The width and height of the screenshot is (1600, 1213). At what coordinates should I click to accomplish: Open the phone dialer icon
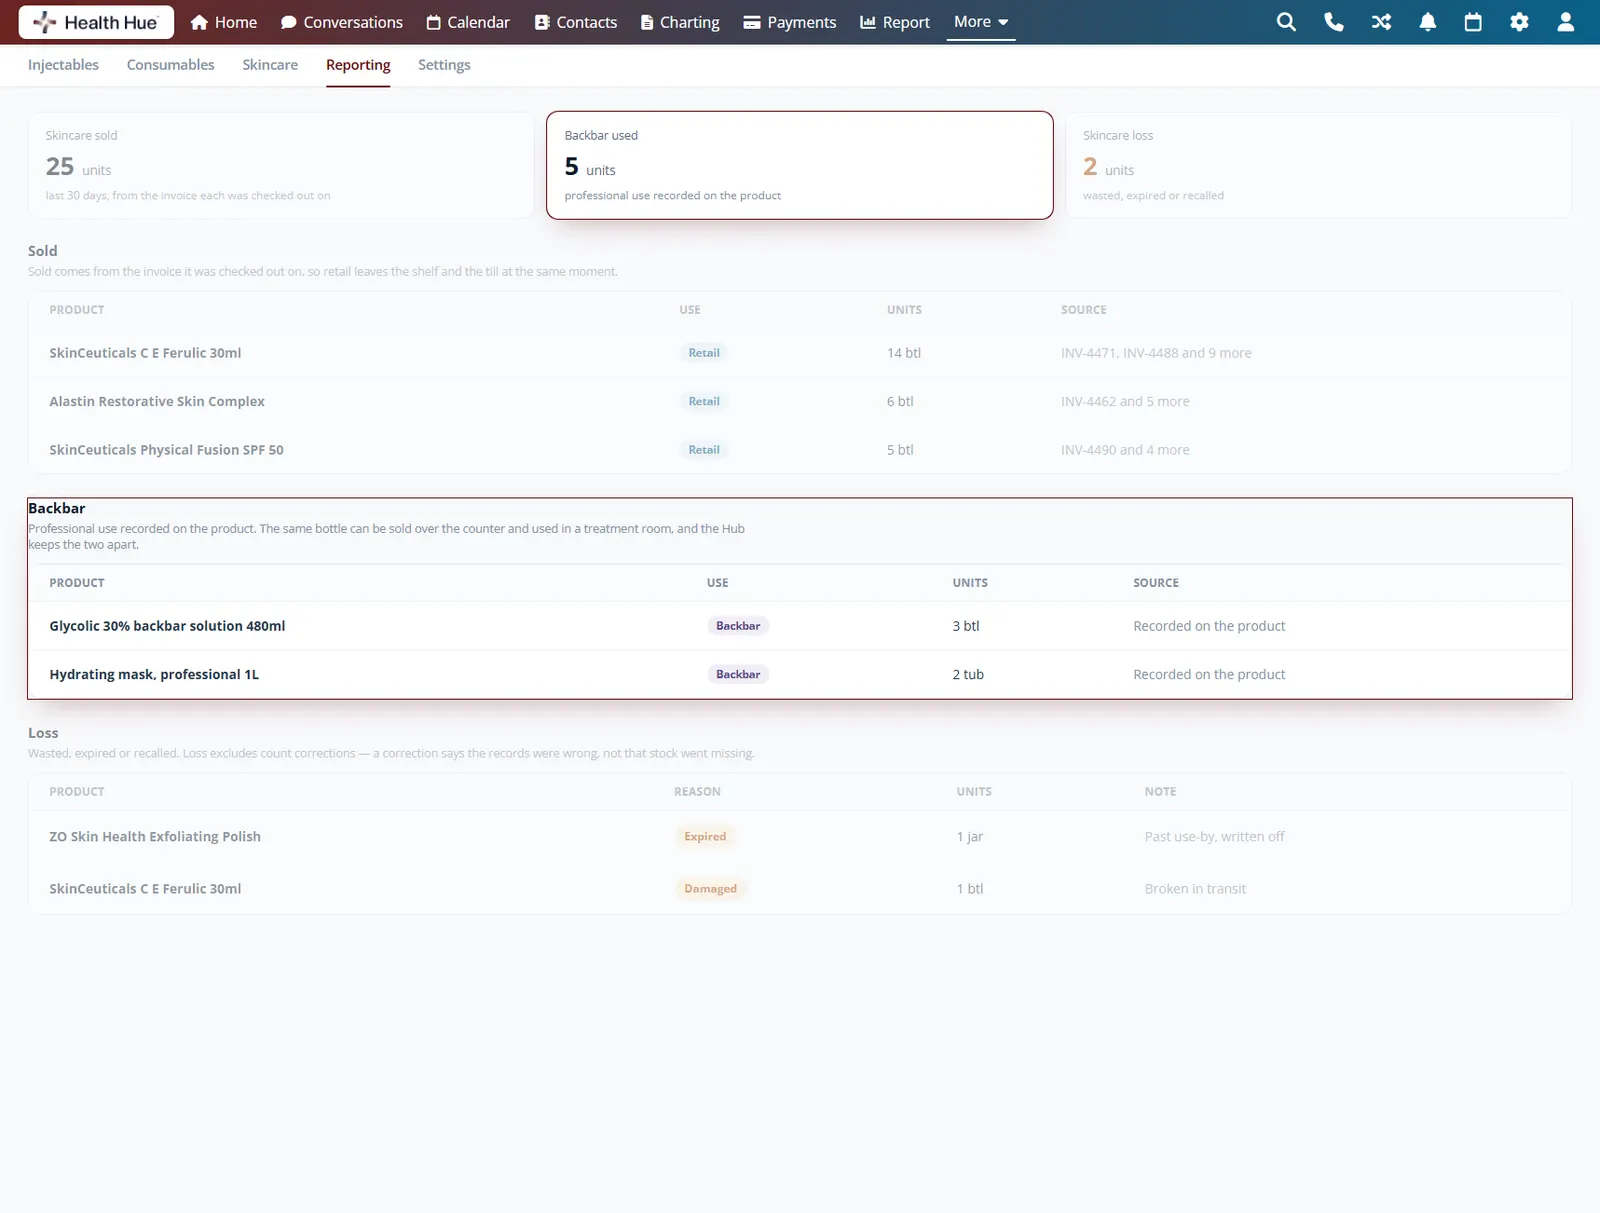tap(1333, 22)
